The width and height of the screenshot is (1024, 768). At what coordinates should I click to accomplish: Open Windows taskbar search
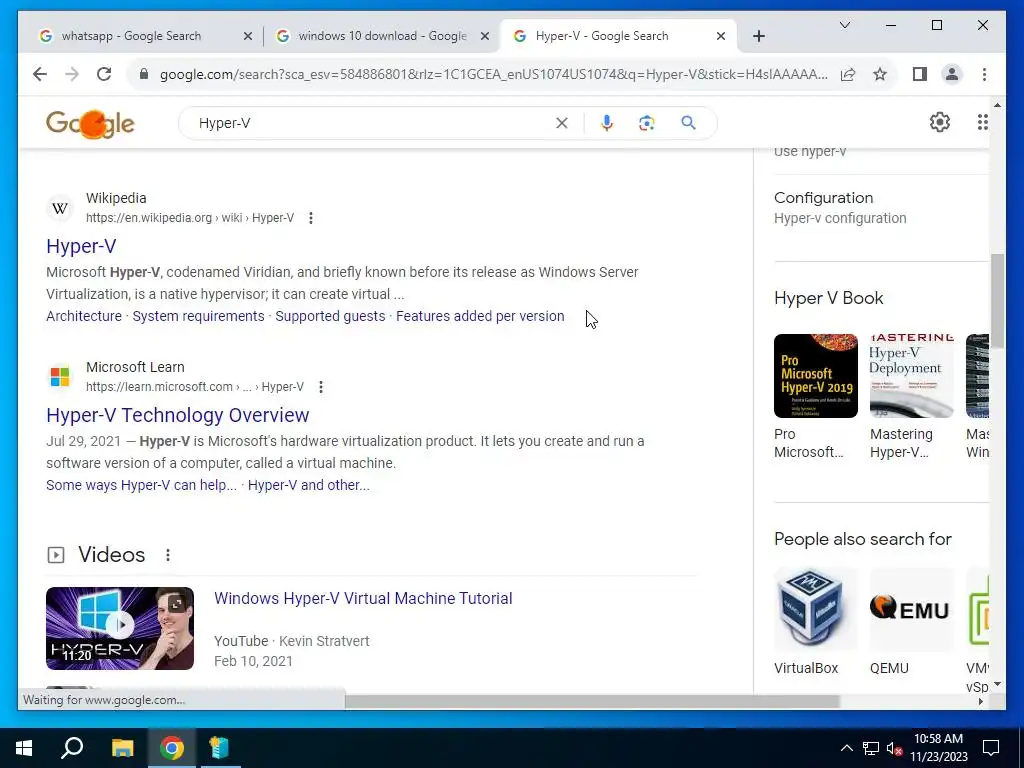click(x=72, y=748)
